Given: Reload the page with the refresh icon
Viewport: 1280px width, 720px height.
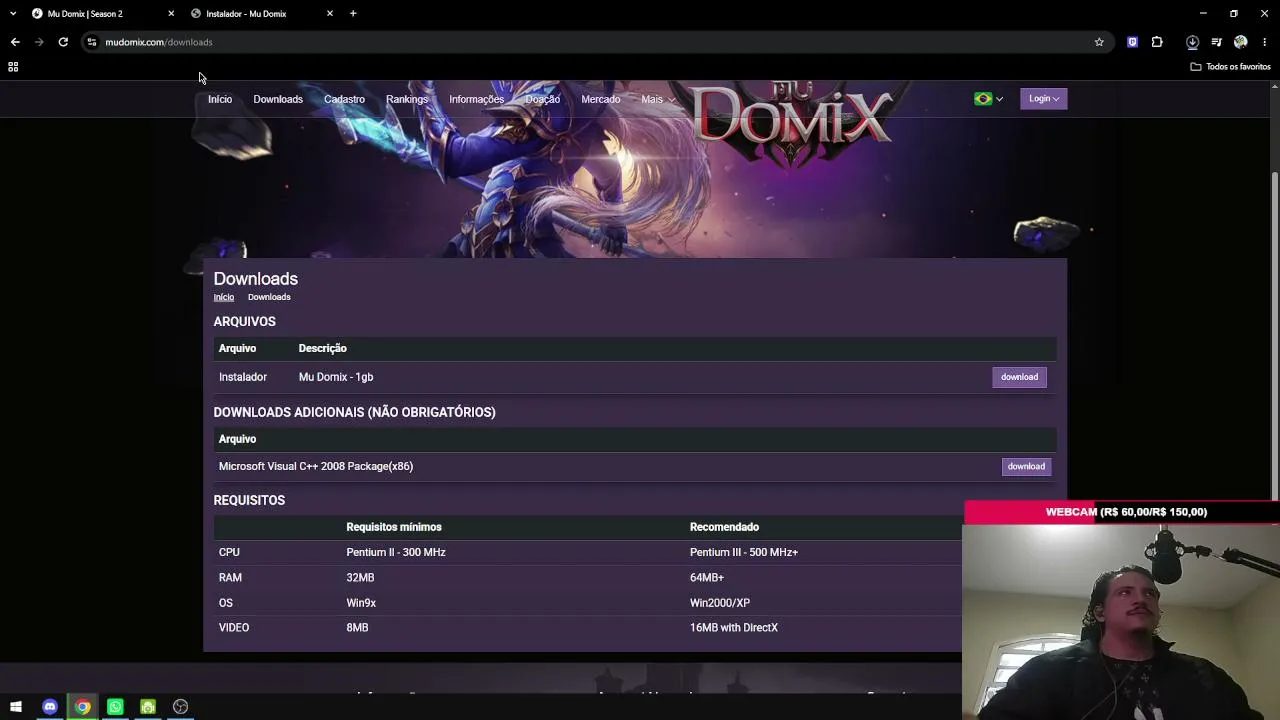Looking at the screenshot, I should tap(63, 42).
